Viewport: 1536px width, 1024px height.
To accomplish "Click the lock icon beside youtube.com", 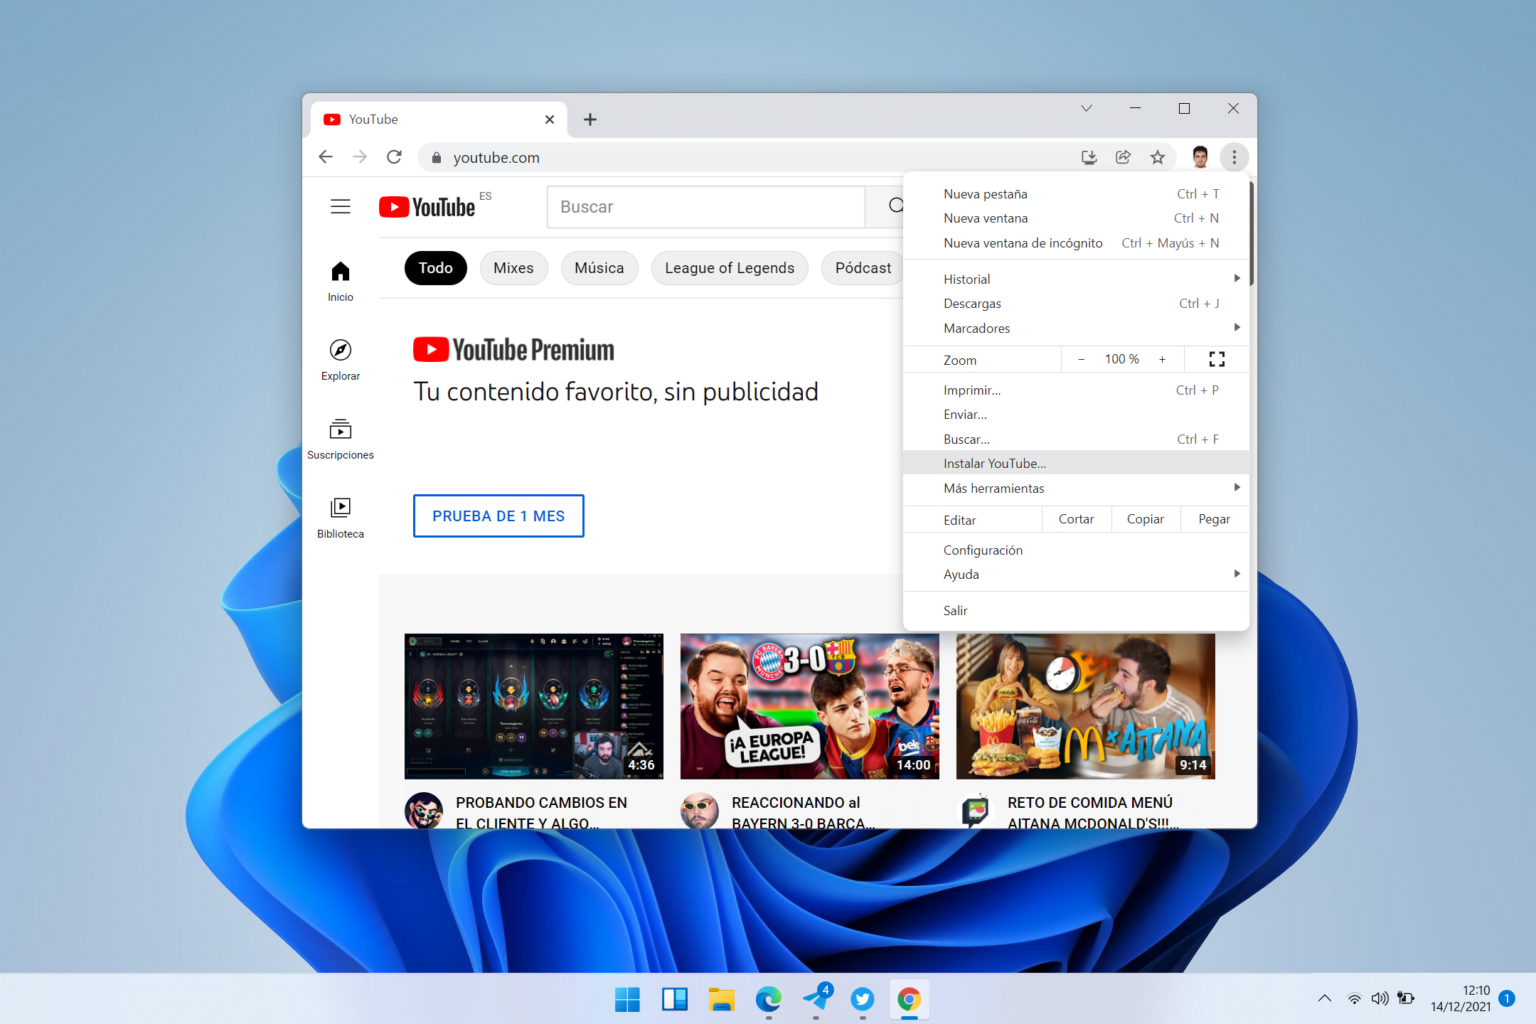I will click(x=436, y=157).
